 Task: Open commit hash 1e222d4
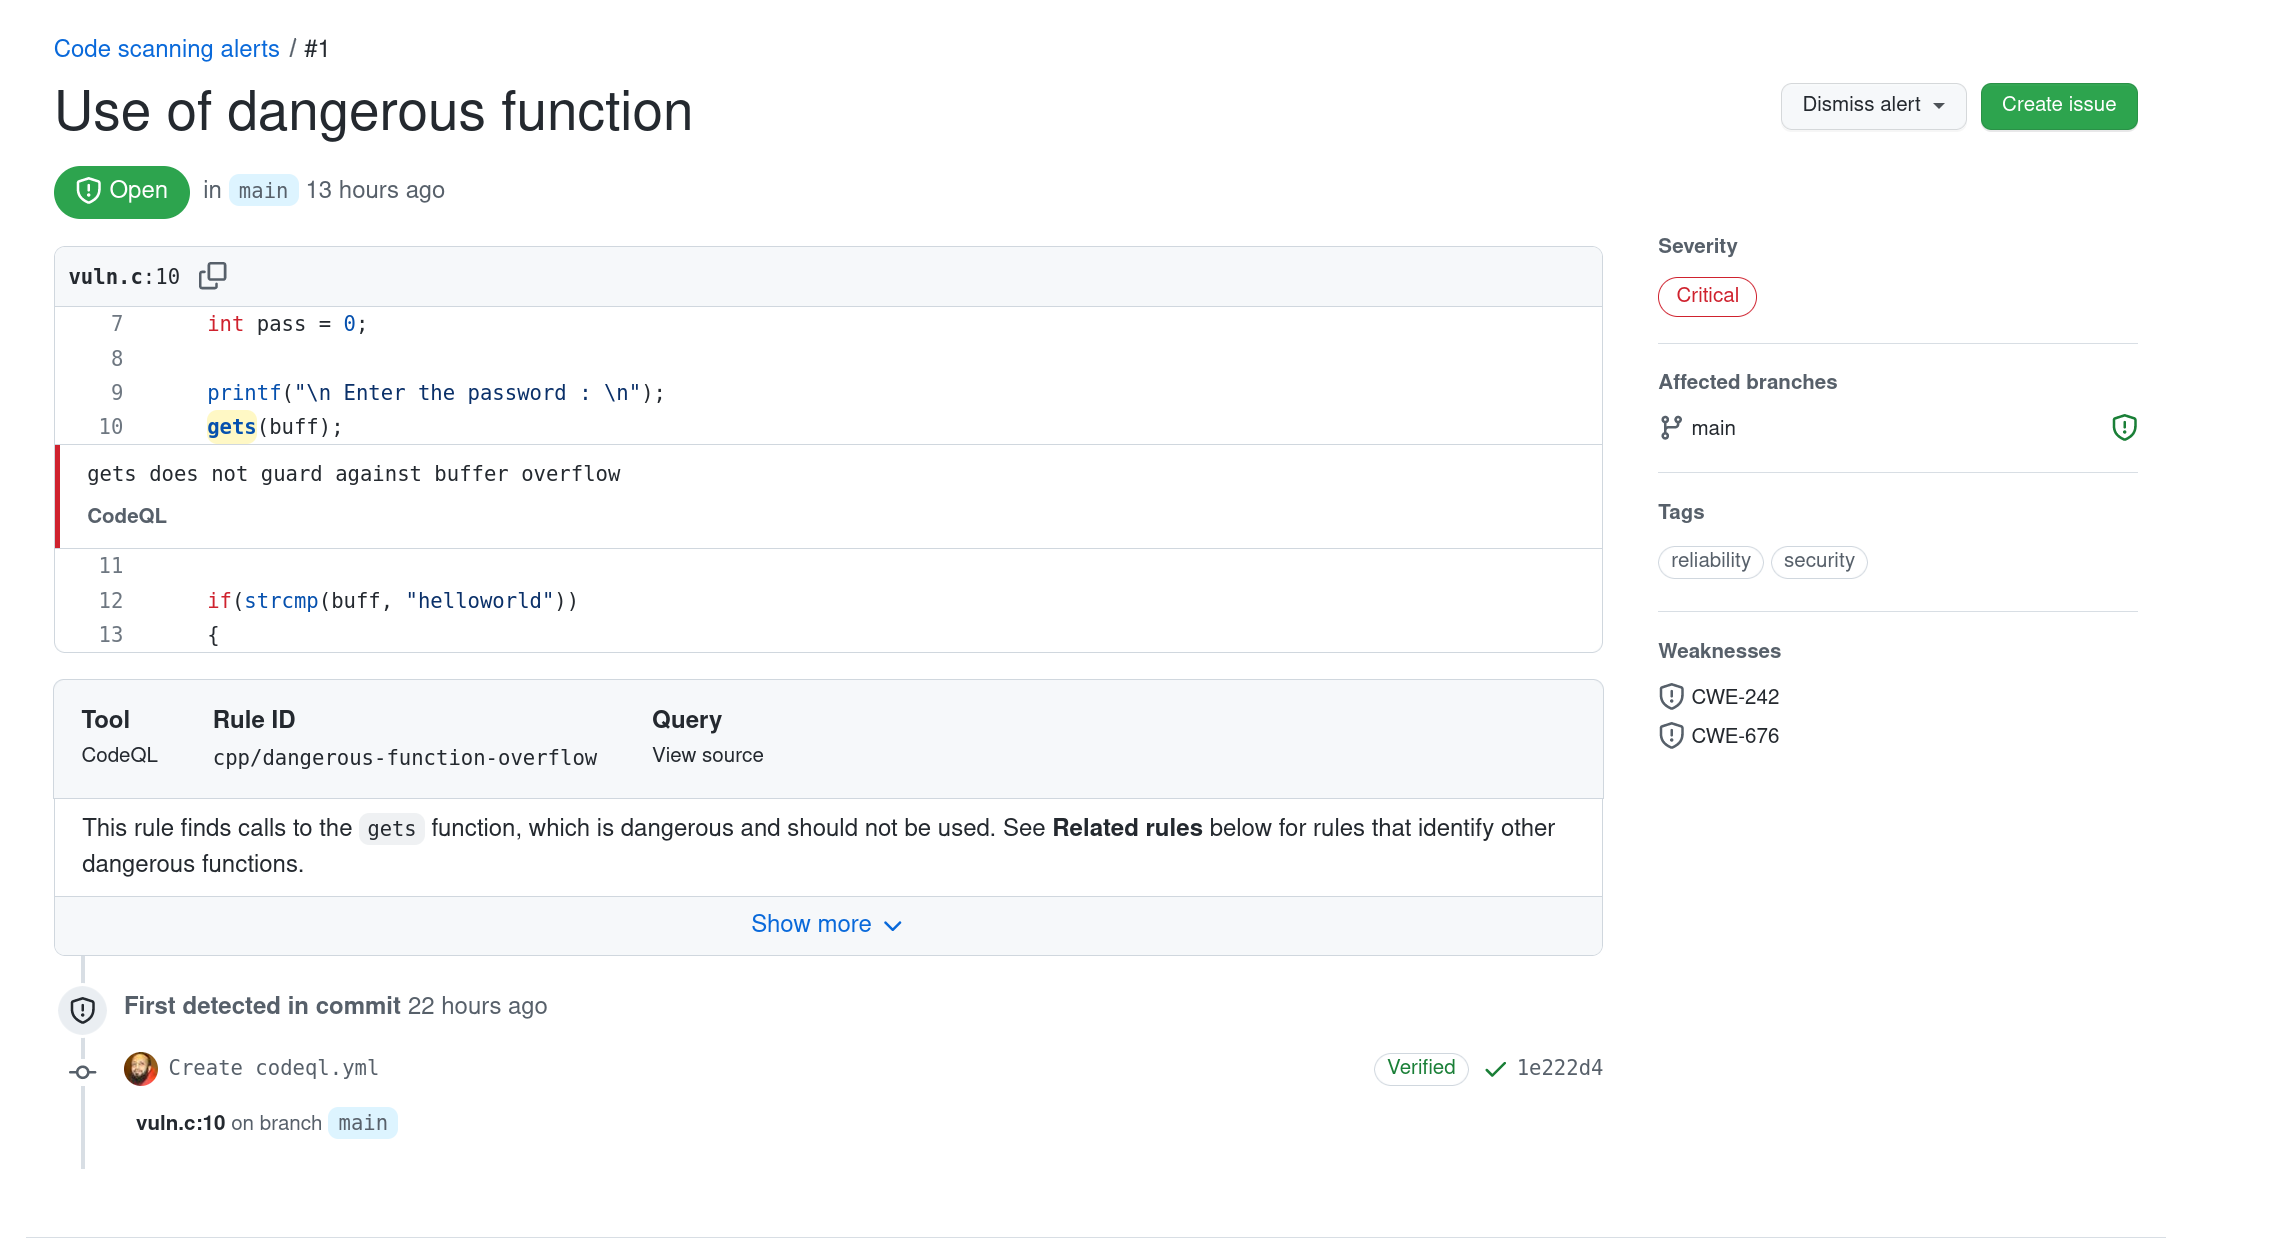(1560, 1068)
